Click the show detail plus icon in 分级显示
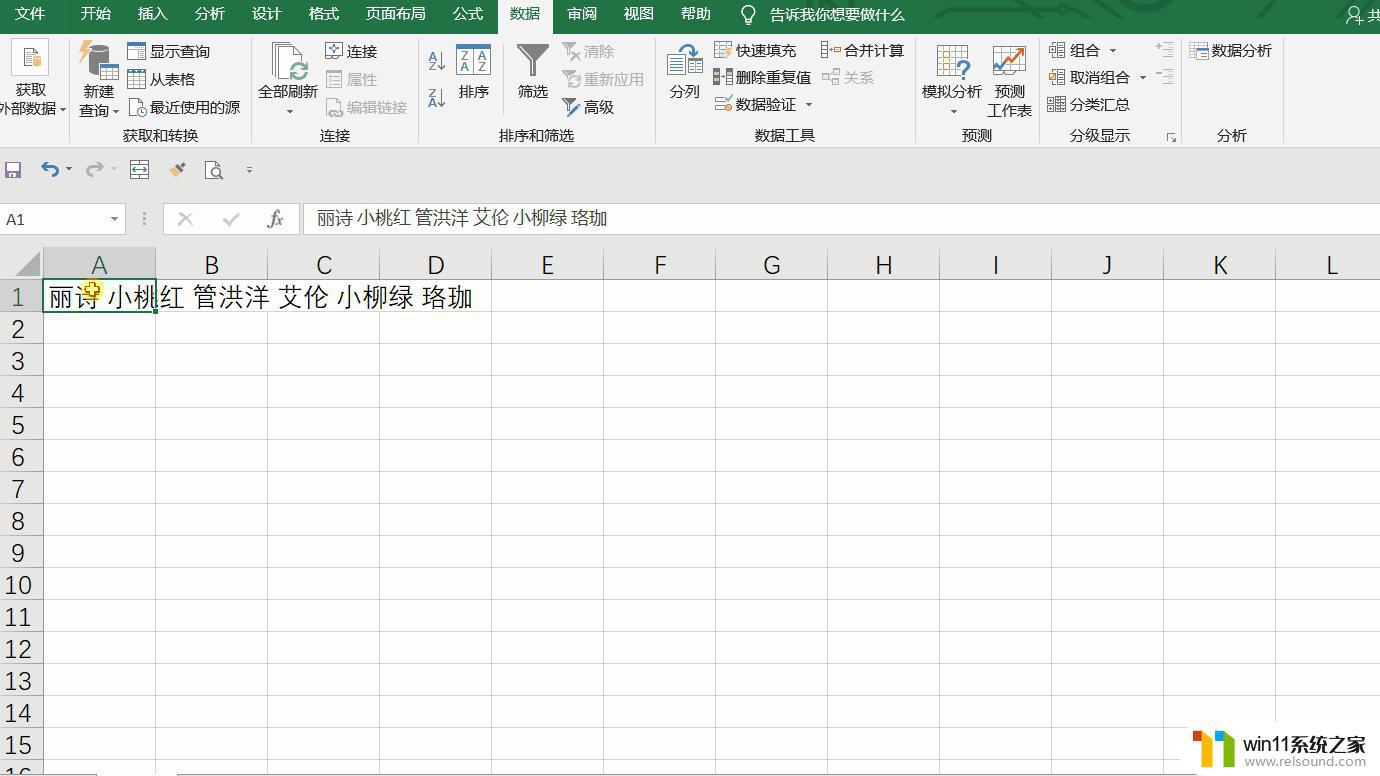 [1164, 48]
